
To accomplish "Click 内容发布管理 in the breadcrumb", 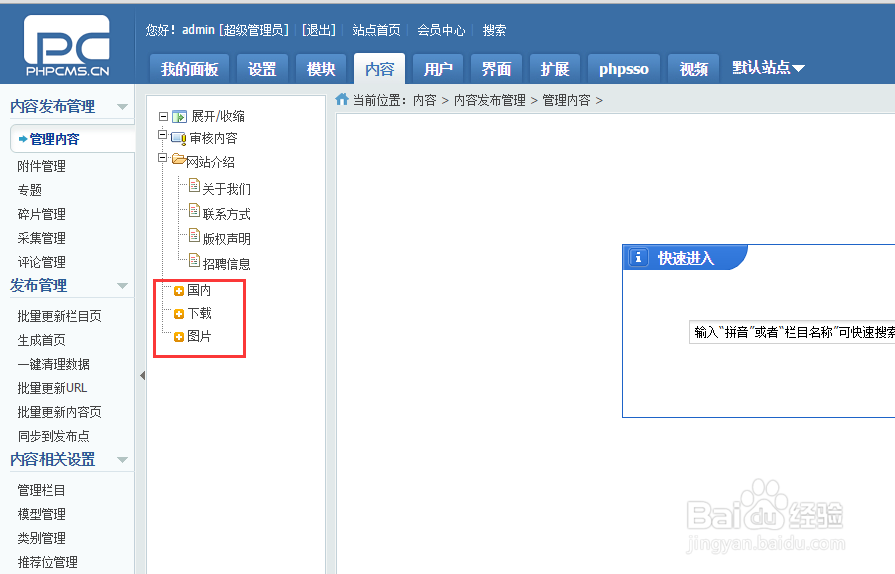I will coord(490,100).
